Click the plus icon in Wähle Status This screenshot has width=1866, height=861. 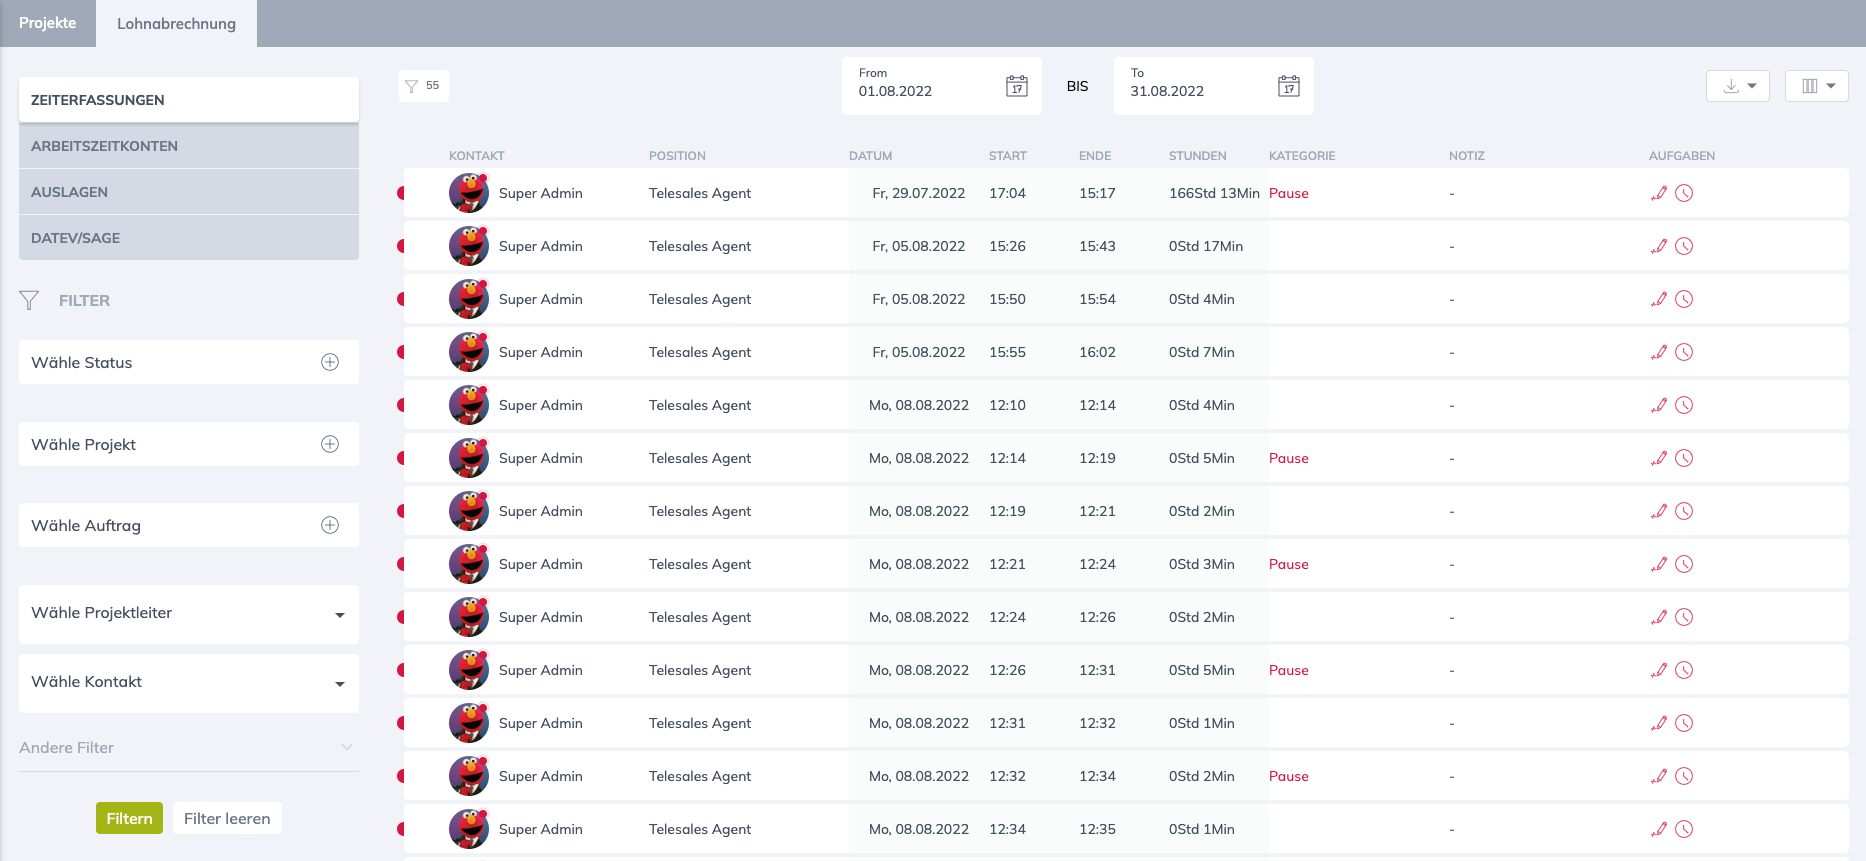[330, 362]
